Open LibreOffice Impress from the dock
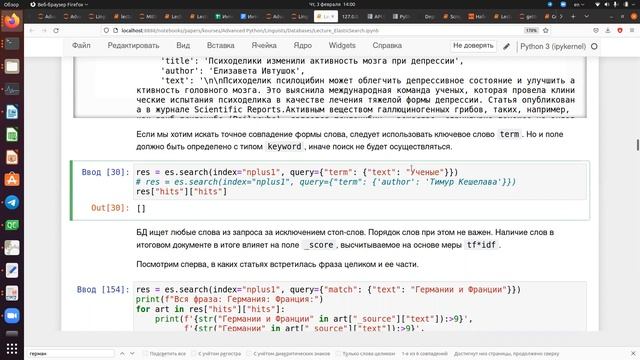640x360 pixels. pos(12,157)
